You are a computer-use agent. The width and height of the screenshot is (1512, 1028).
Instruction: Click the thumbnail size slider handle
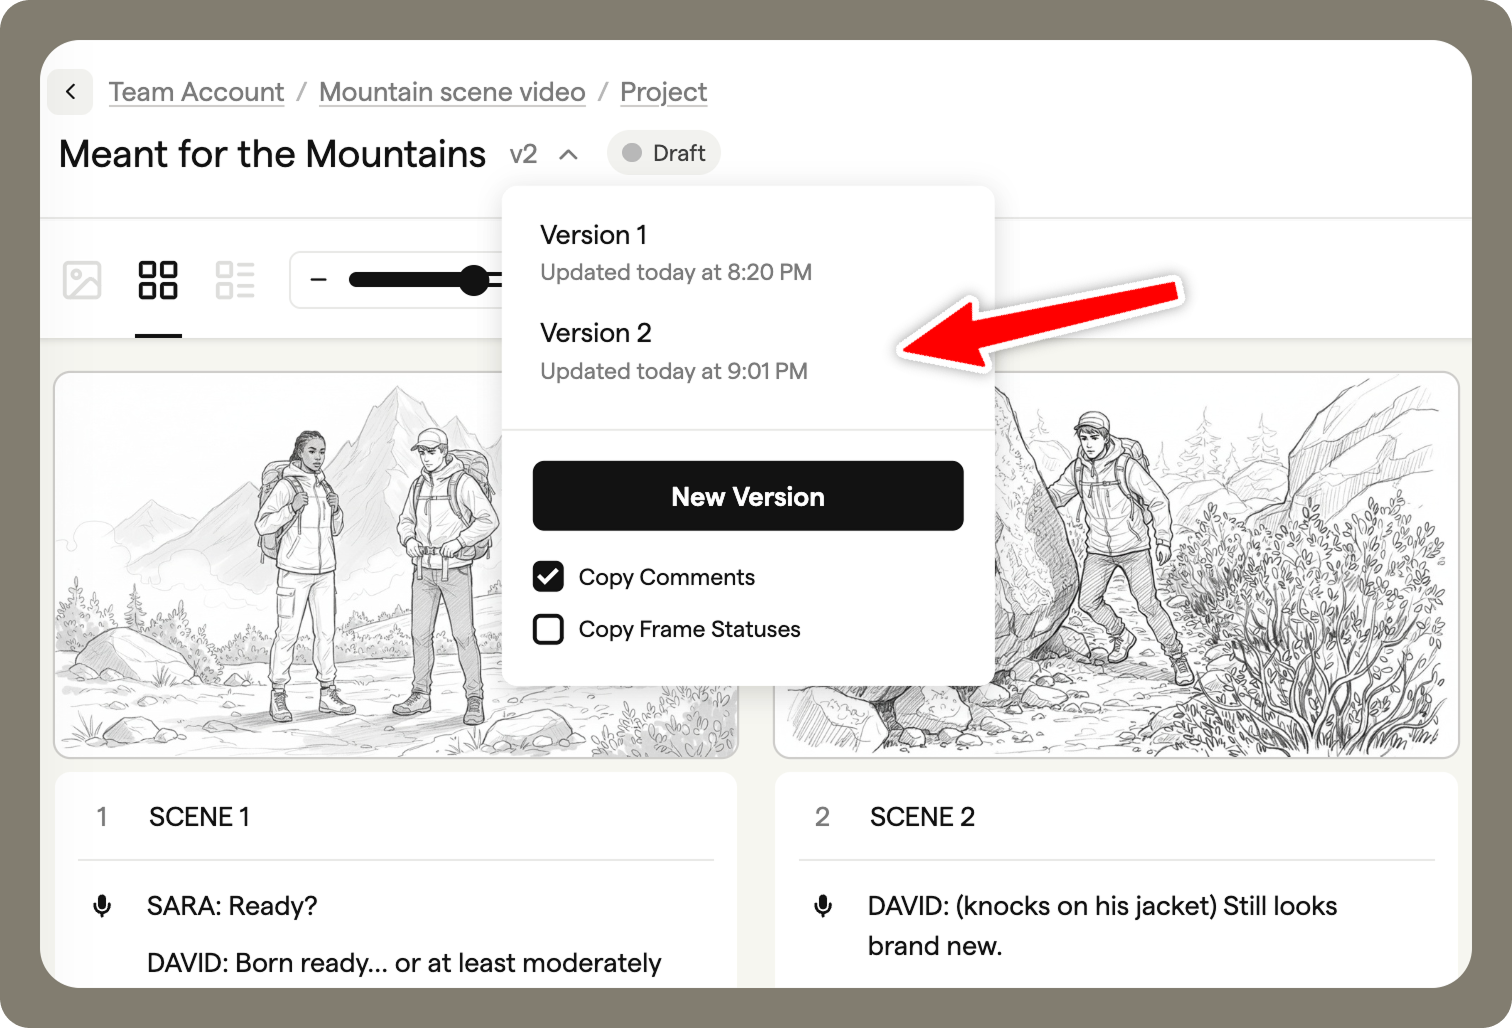point(473,280)
